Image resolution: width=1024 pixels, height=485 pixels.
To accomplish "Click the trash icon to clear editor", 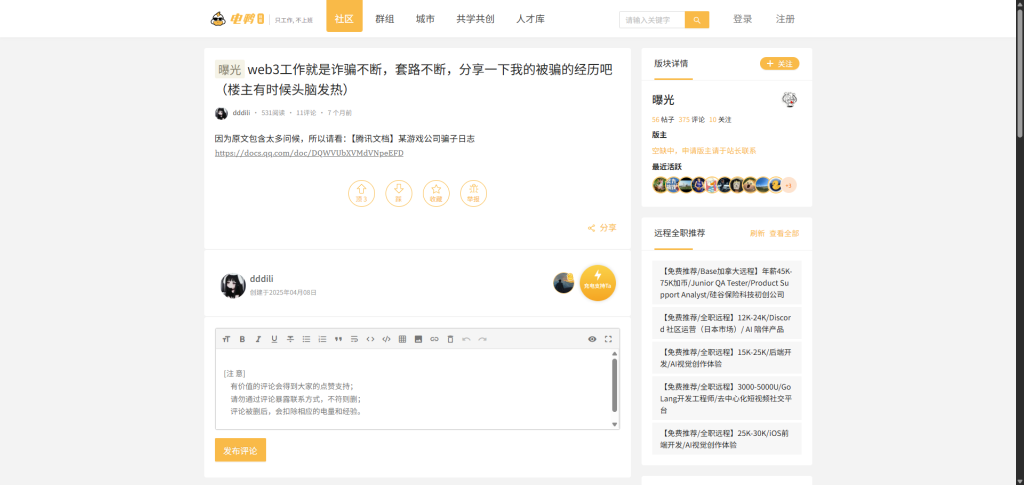I will point(450,339).
